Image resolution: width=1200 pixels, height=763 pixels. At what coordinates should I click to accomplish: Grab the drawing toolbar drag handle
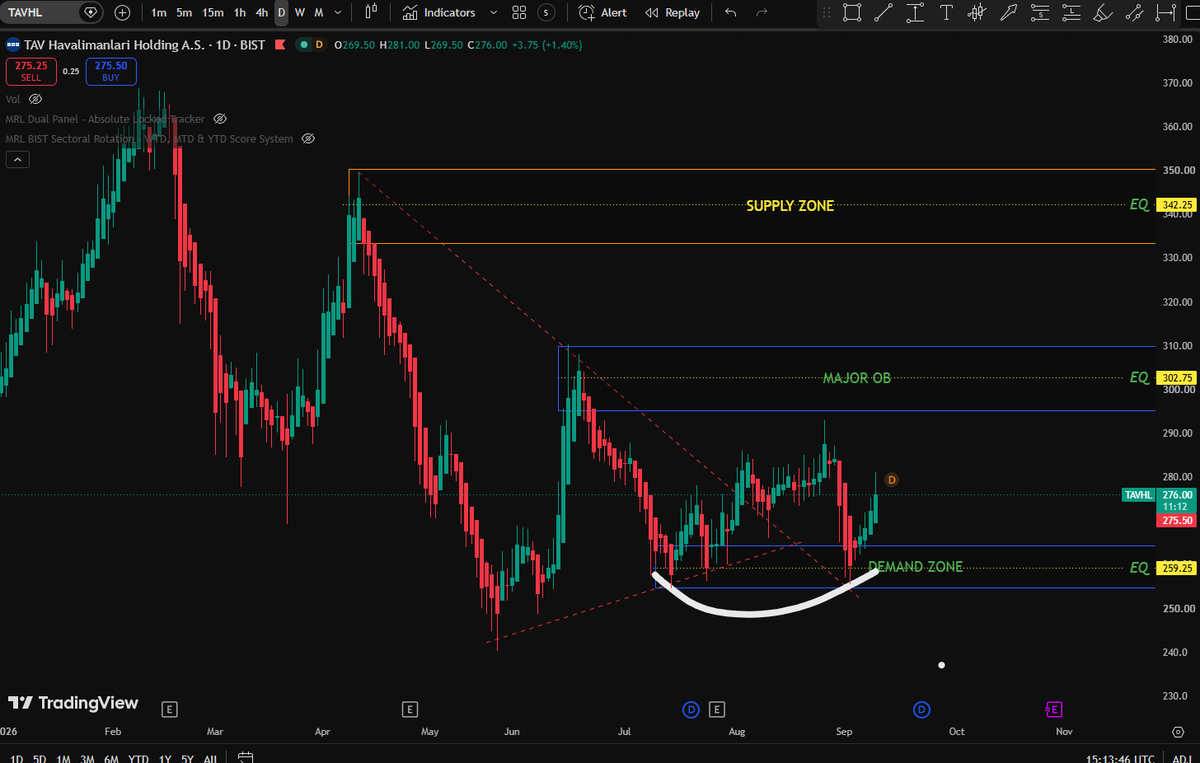825,13
